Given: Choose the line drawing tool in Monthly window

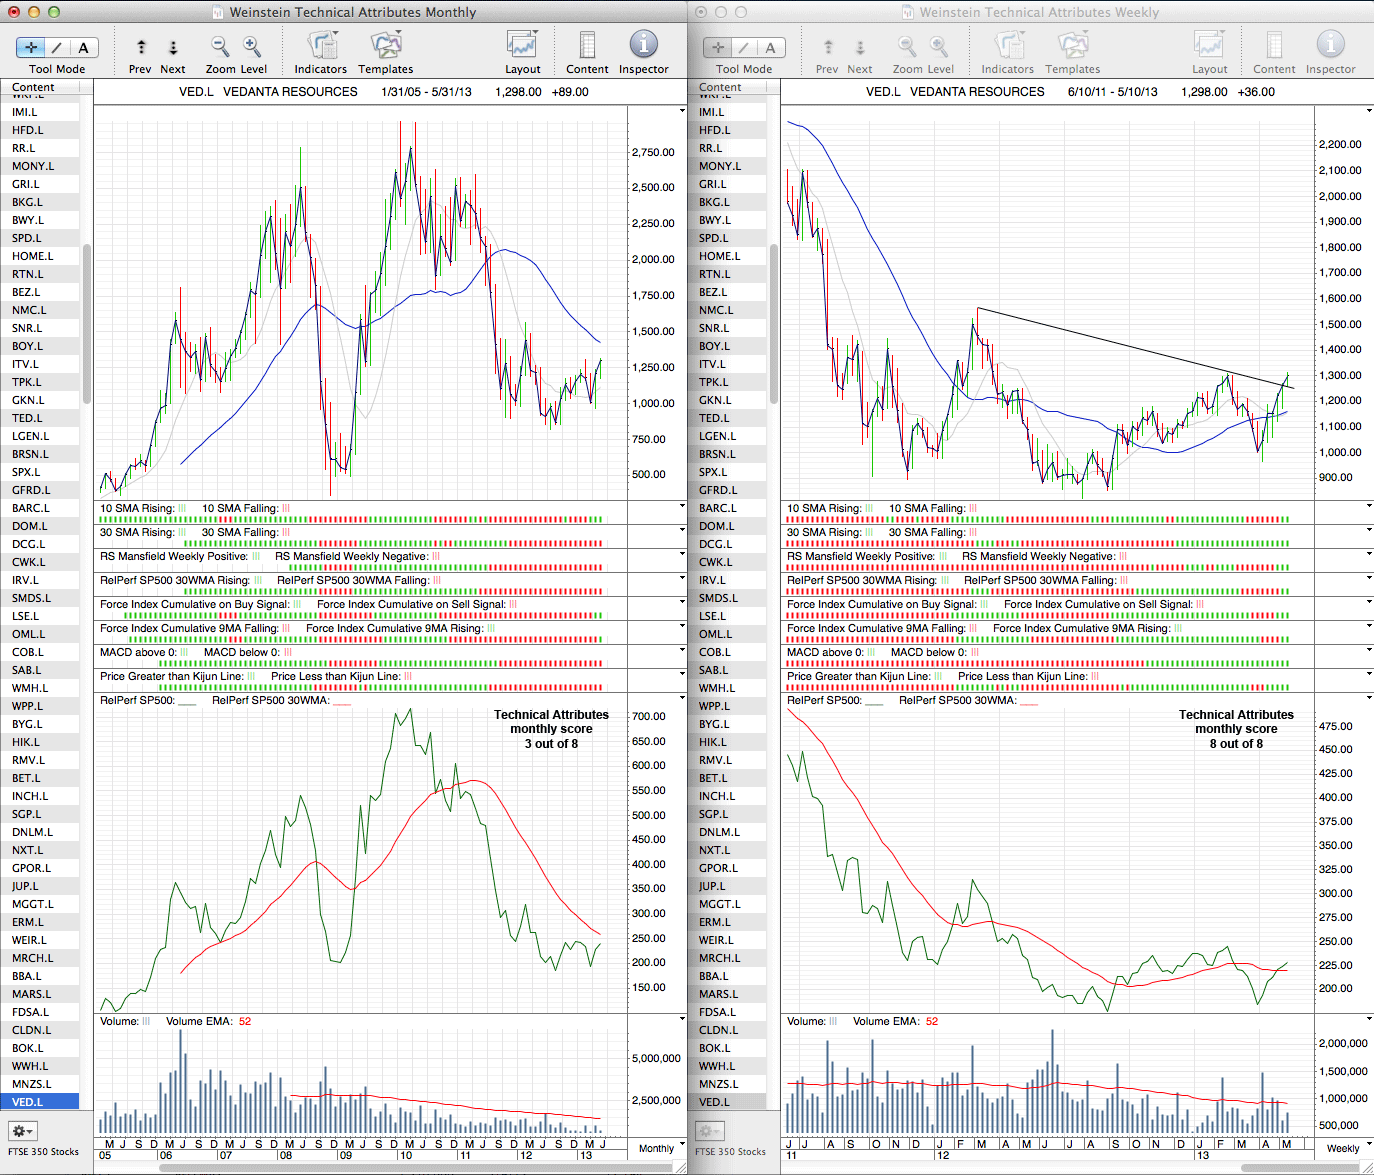Looking at the screenshot, I should click(58, 47).
